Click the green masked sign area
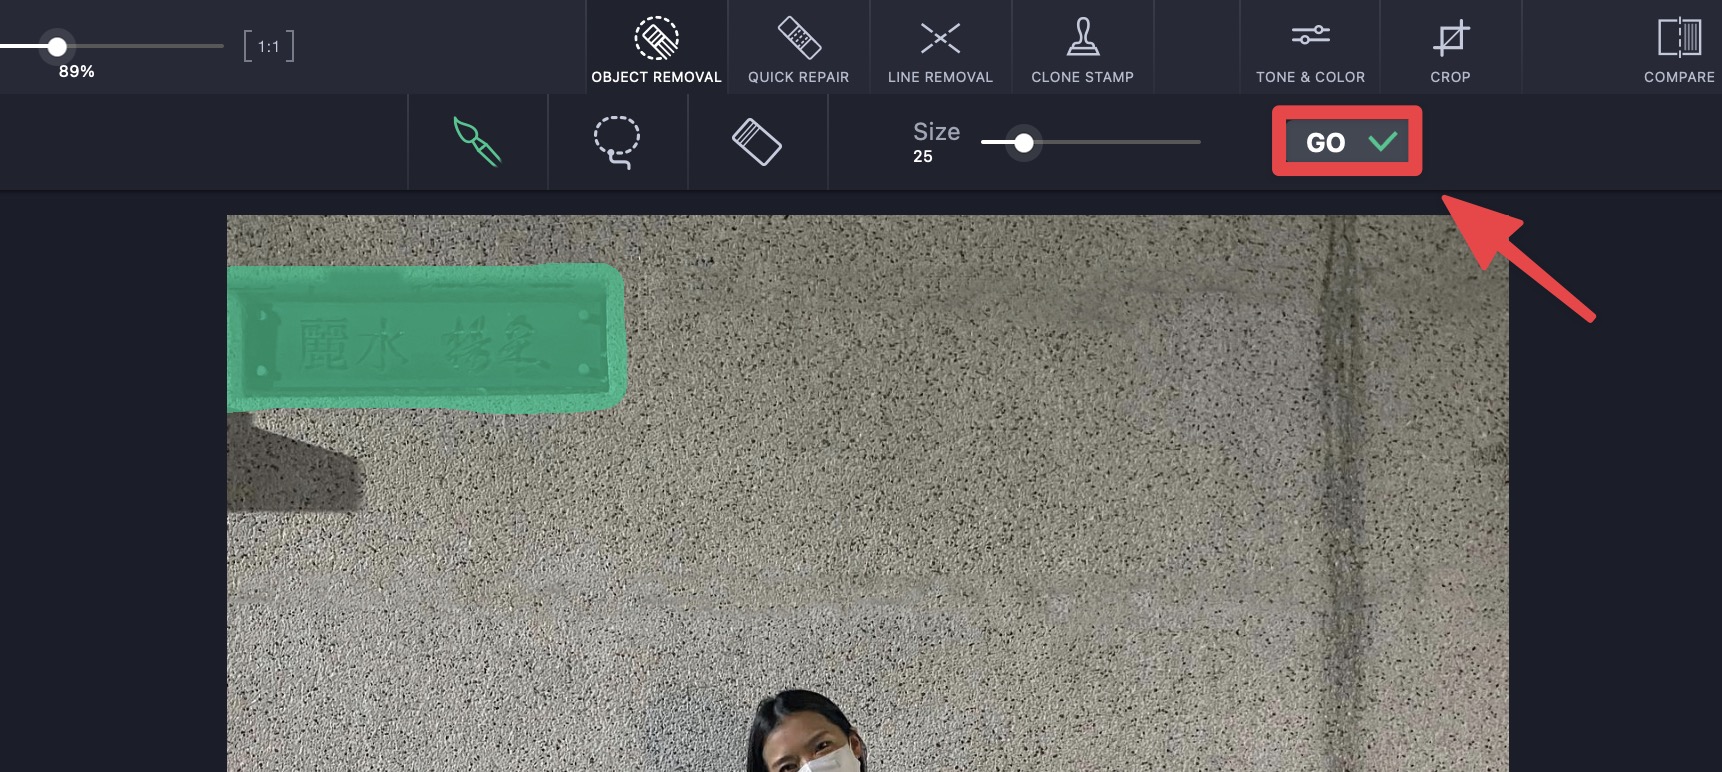This screenshot has width=1722, height=772. coord(426,338)
